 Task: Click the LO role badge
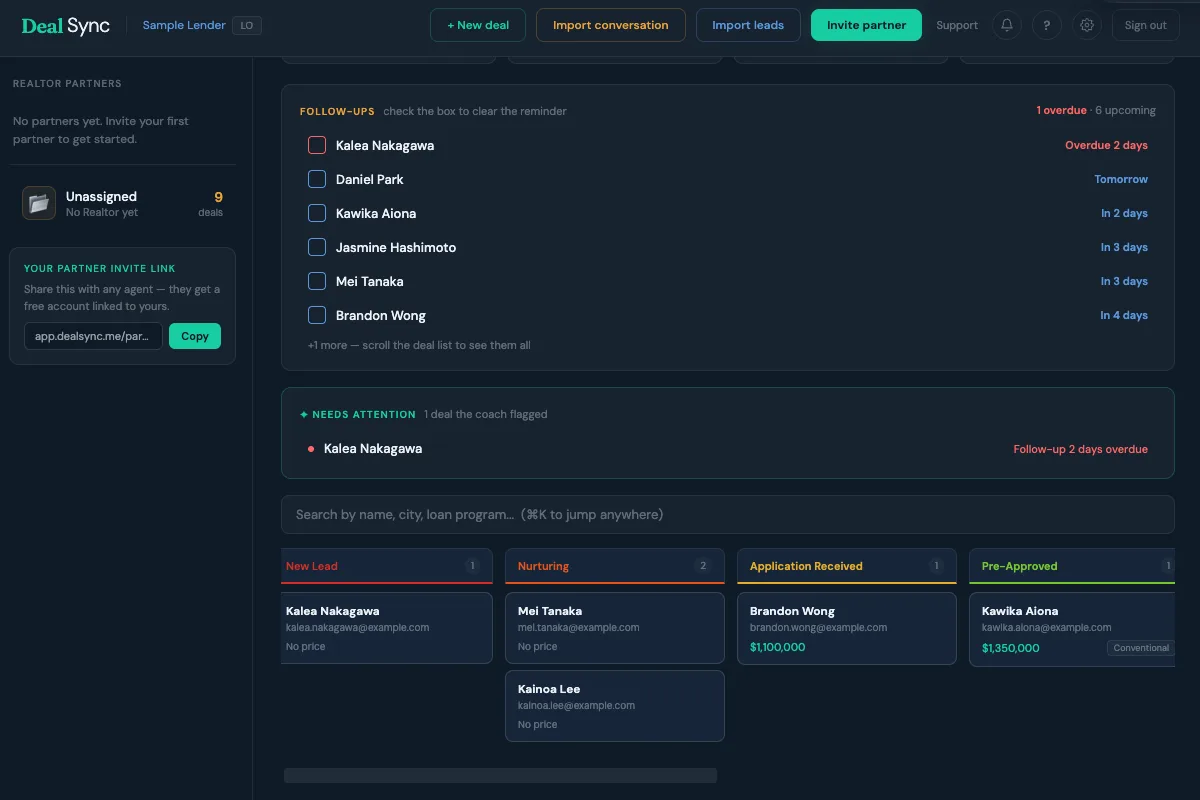[x=247, y=25]
